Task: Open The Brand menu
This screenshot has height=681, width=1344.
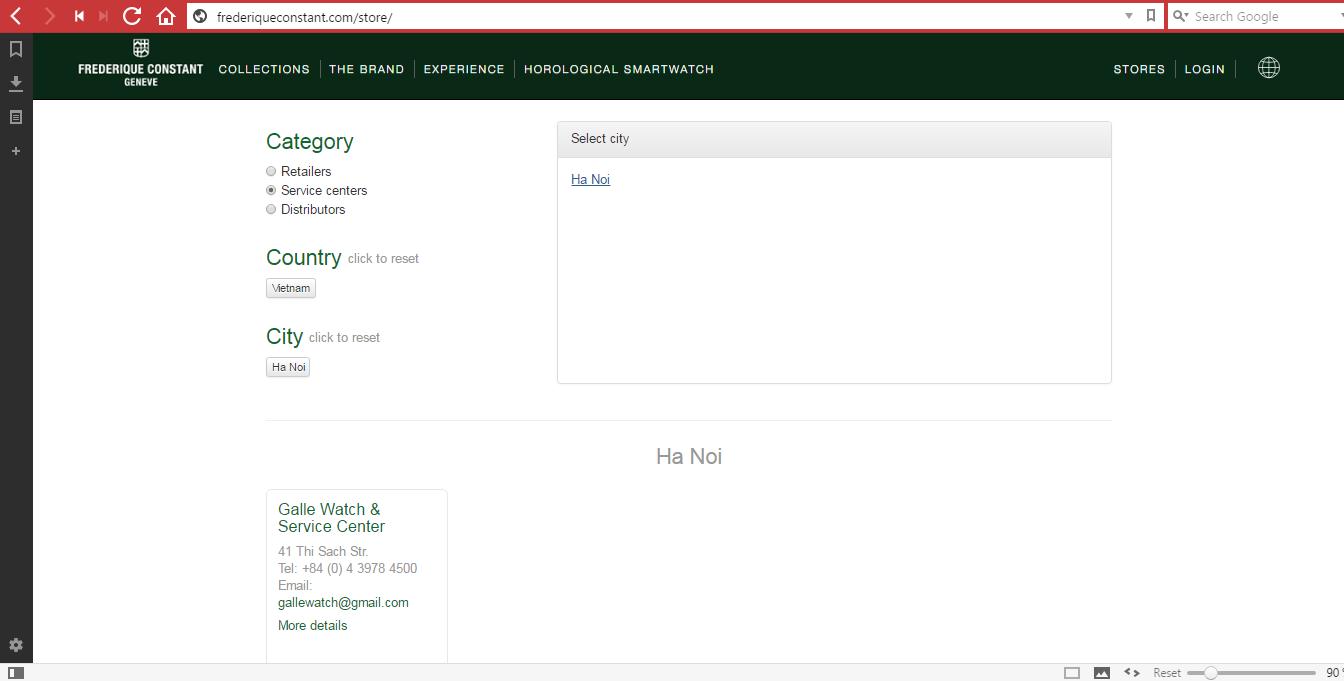Action: (366, 69)
